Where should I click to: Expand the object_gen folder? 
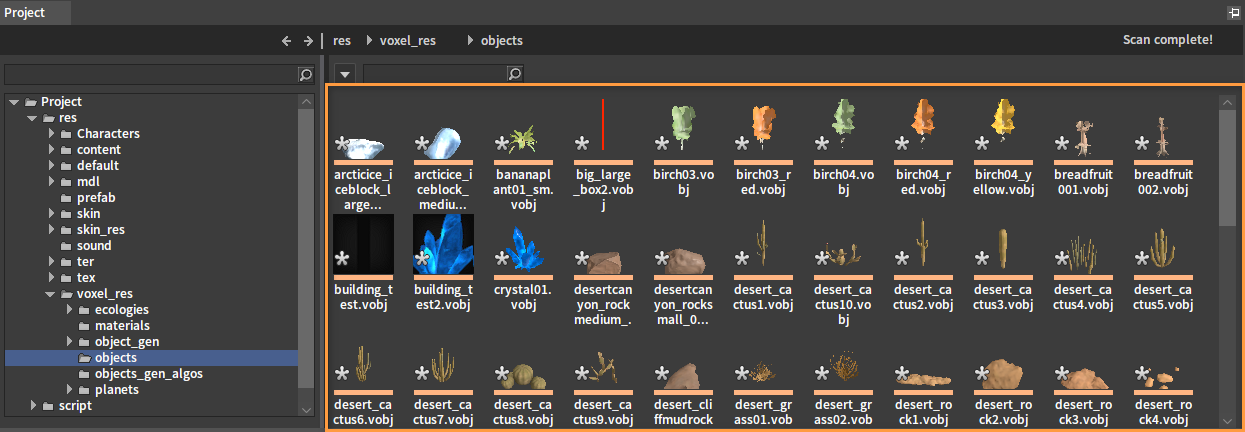(69, 342)
